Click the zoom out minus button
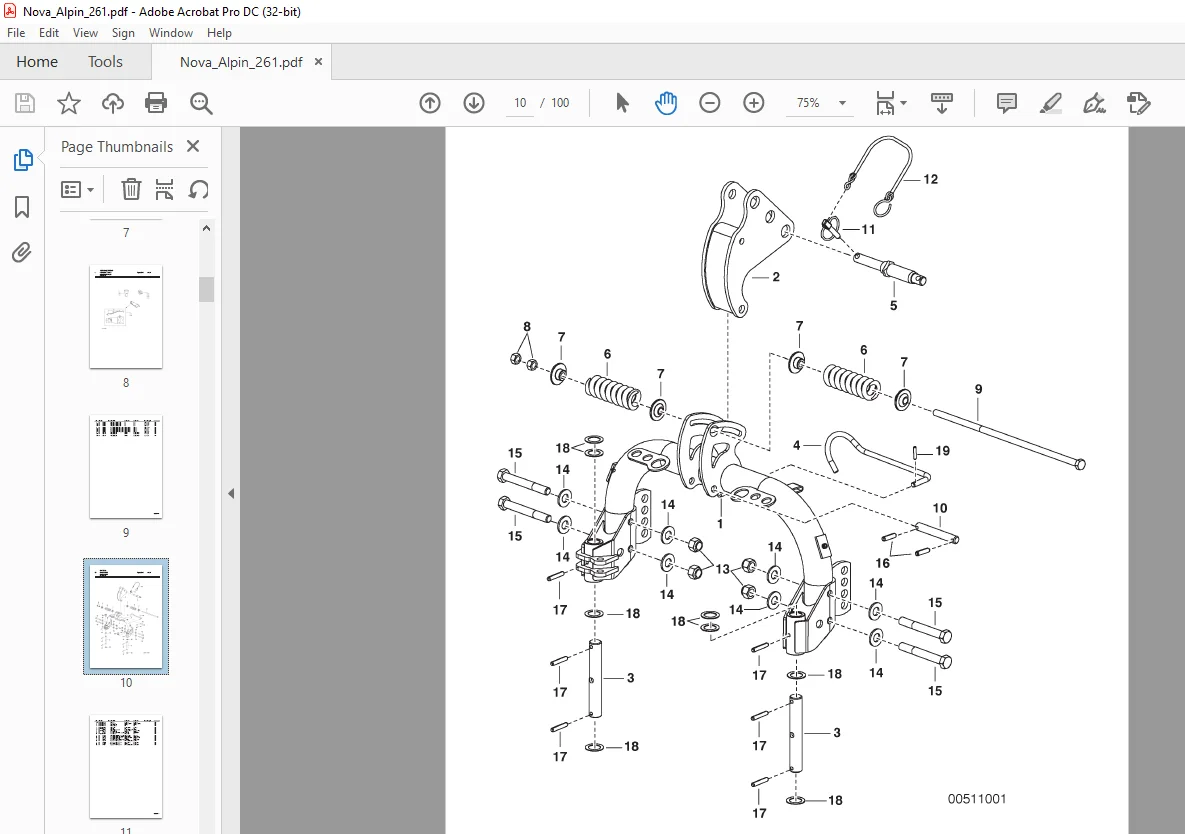Screen dimensions: 1185x834 pyautogui.click(x=710, y=103)
